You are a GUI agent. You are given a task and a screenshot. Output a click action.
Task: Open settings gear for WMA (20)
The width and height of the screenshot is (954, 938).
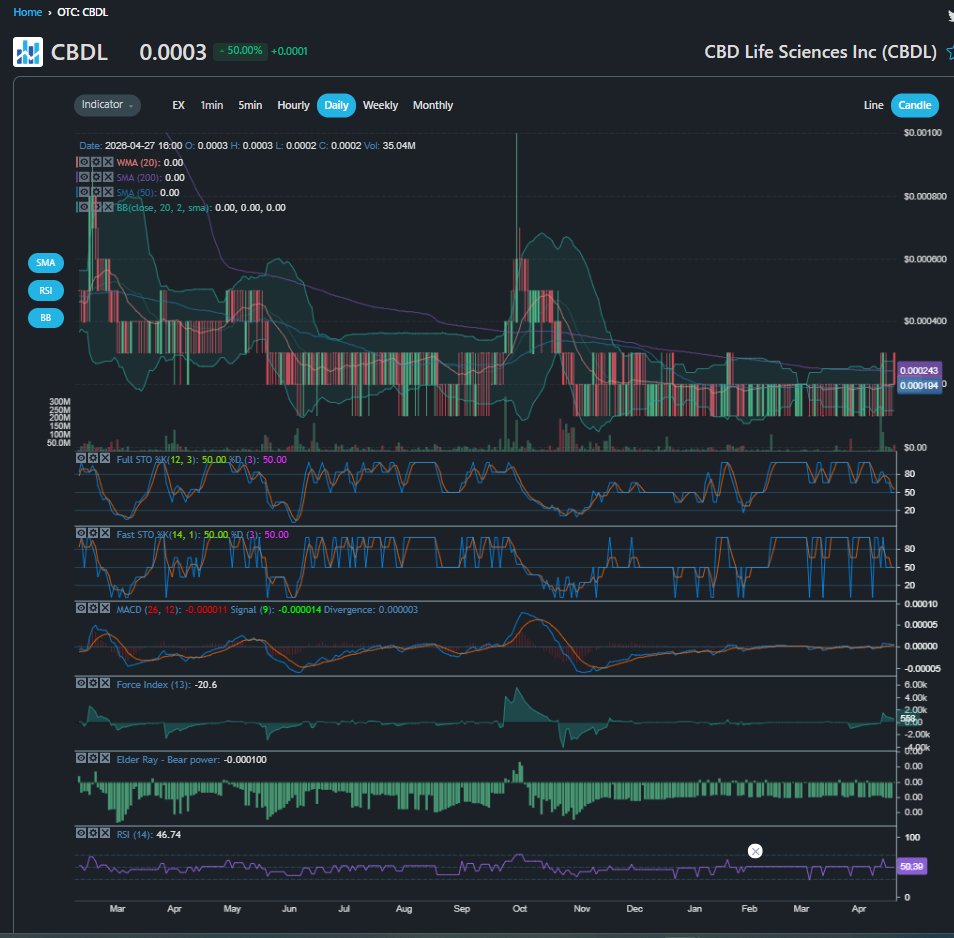[x=96, y=162]
